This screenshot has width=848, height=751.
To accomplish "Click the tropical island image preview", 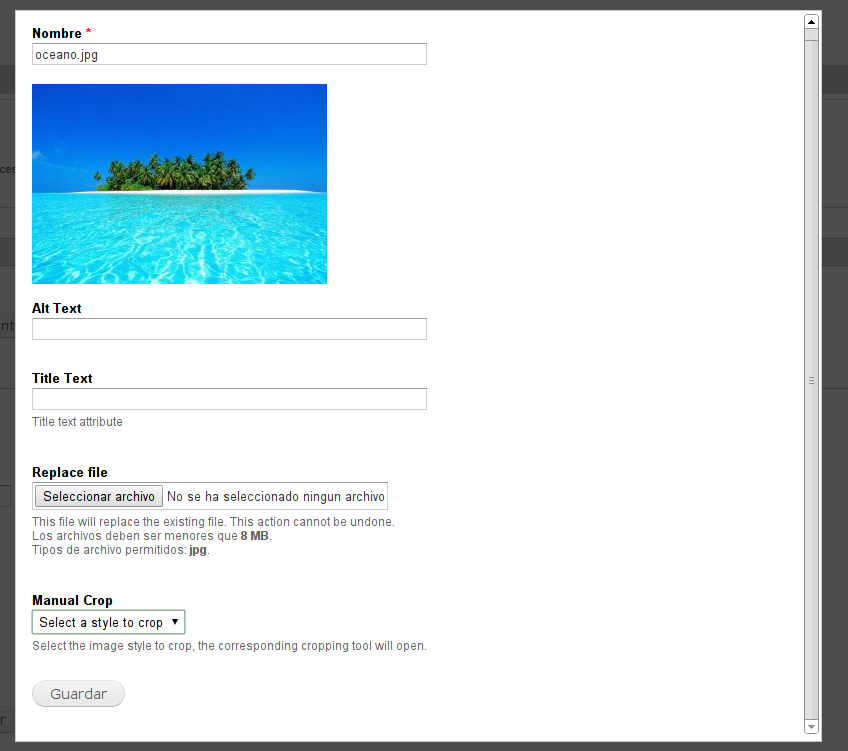I will point(179,183).
